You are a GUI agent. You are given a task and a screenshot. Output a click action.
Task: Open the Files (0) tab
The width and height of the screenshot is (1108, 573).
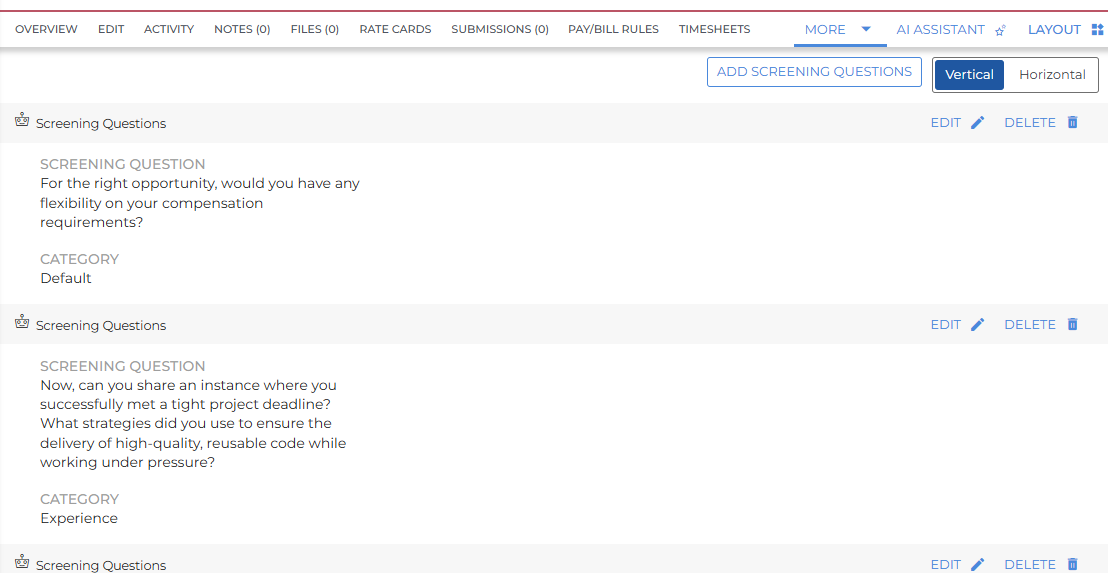pos(314,30)
